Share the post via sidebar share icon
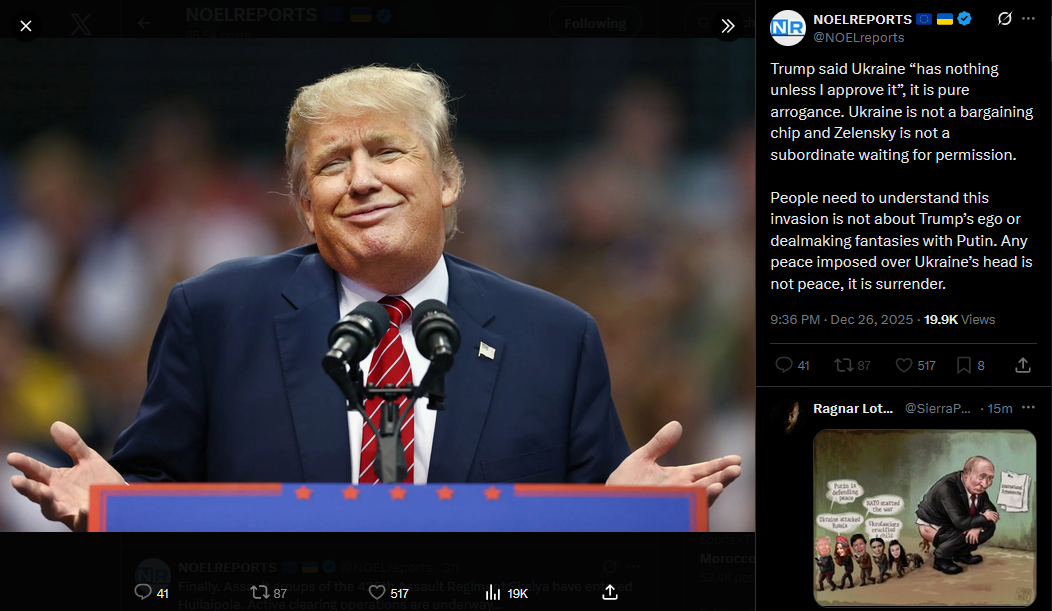This screenshot has height=611, width=1052. coord(1022,365)
